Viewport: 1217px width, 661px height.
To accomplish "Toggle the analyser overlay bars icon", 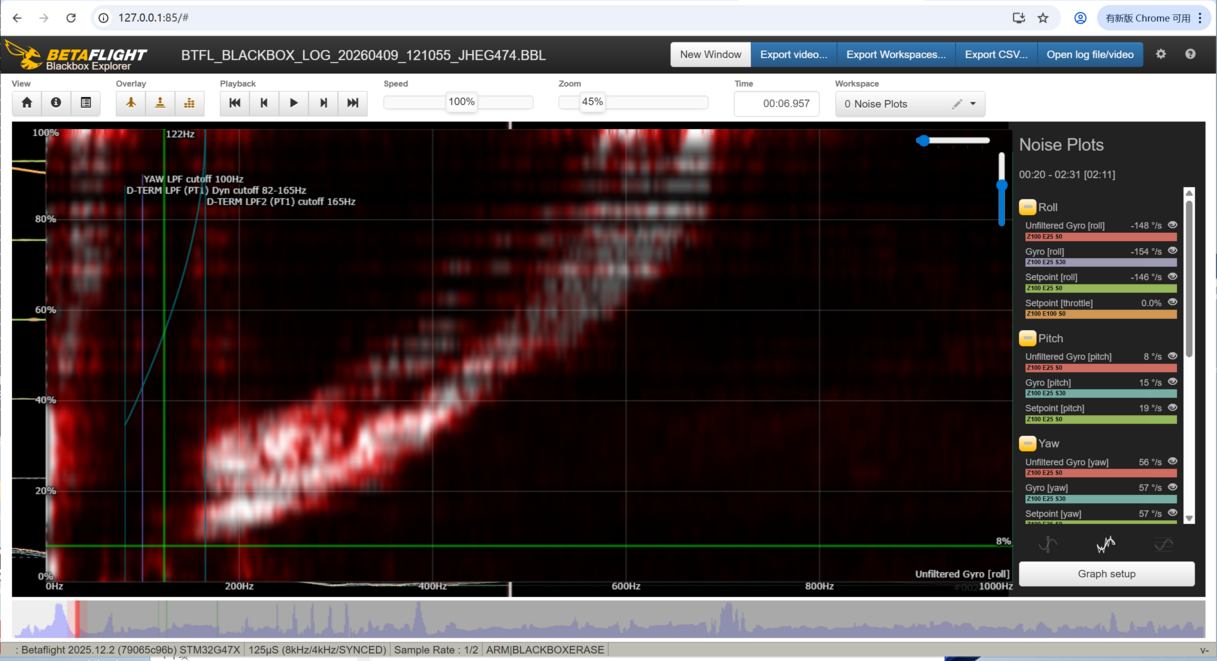I will tap(189, 103).
